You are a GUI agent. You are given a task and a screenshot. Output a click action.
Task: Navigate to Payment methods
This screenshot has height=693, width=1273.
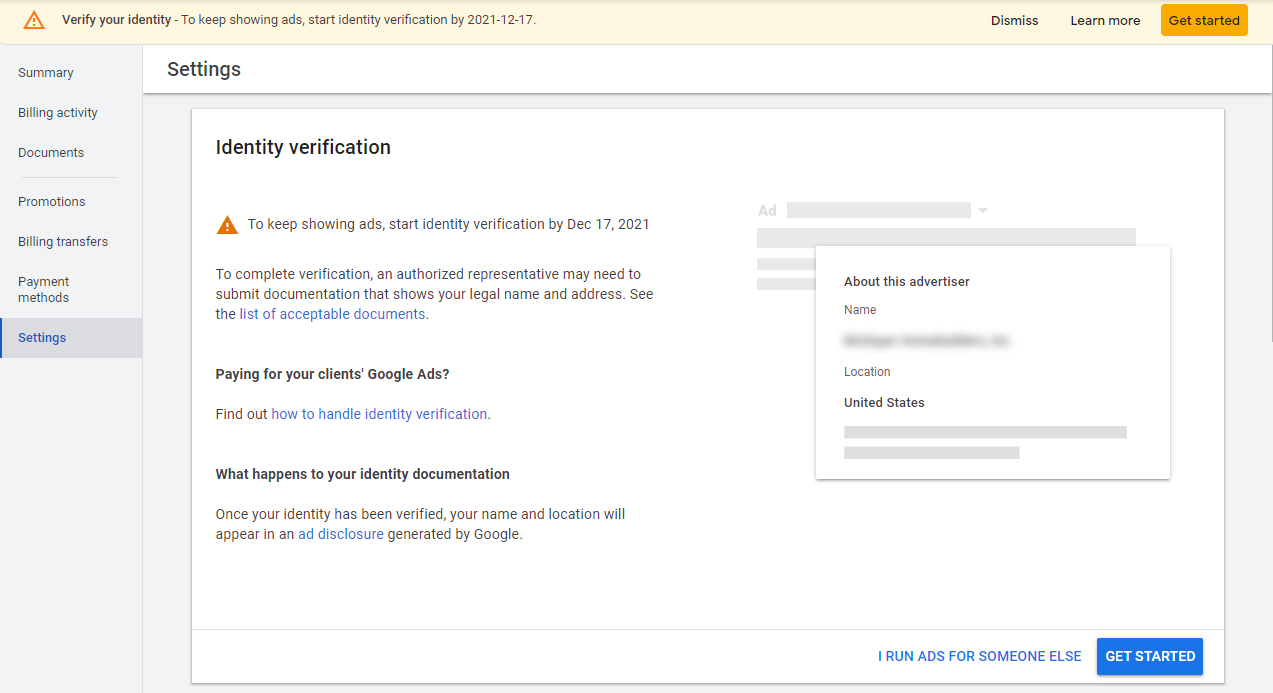[44, 290]
